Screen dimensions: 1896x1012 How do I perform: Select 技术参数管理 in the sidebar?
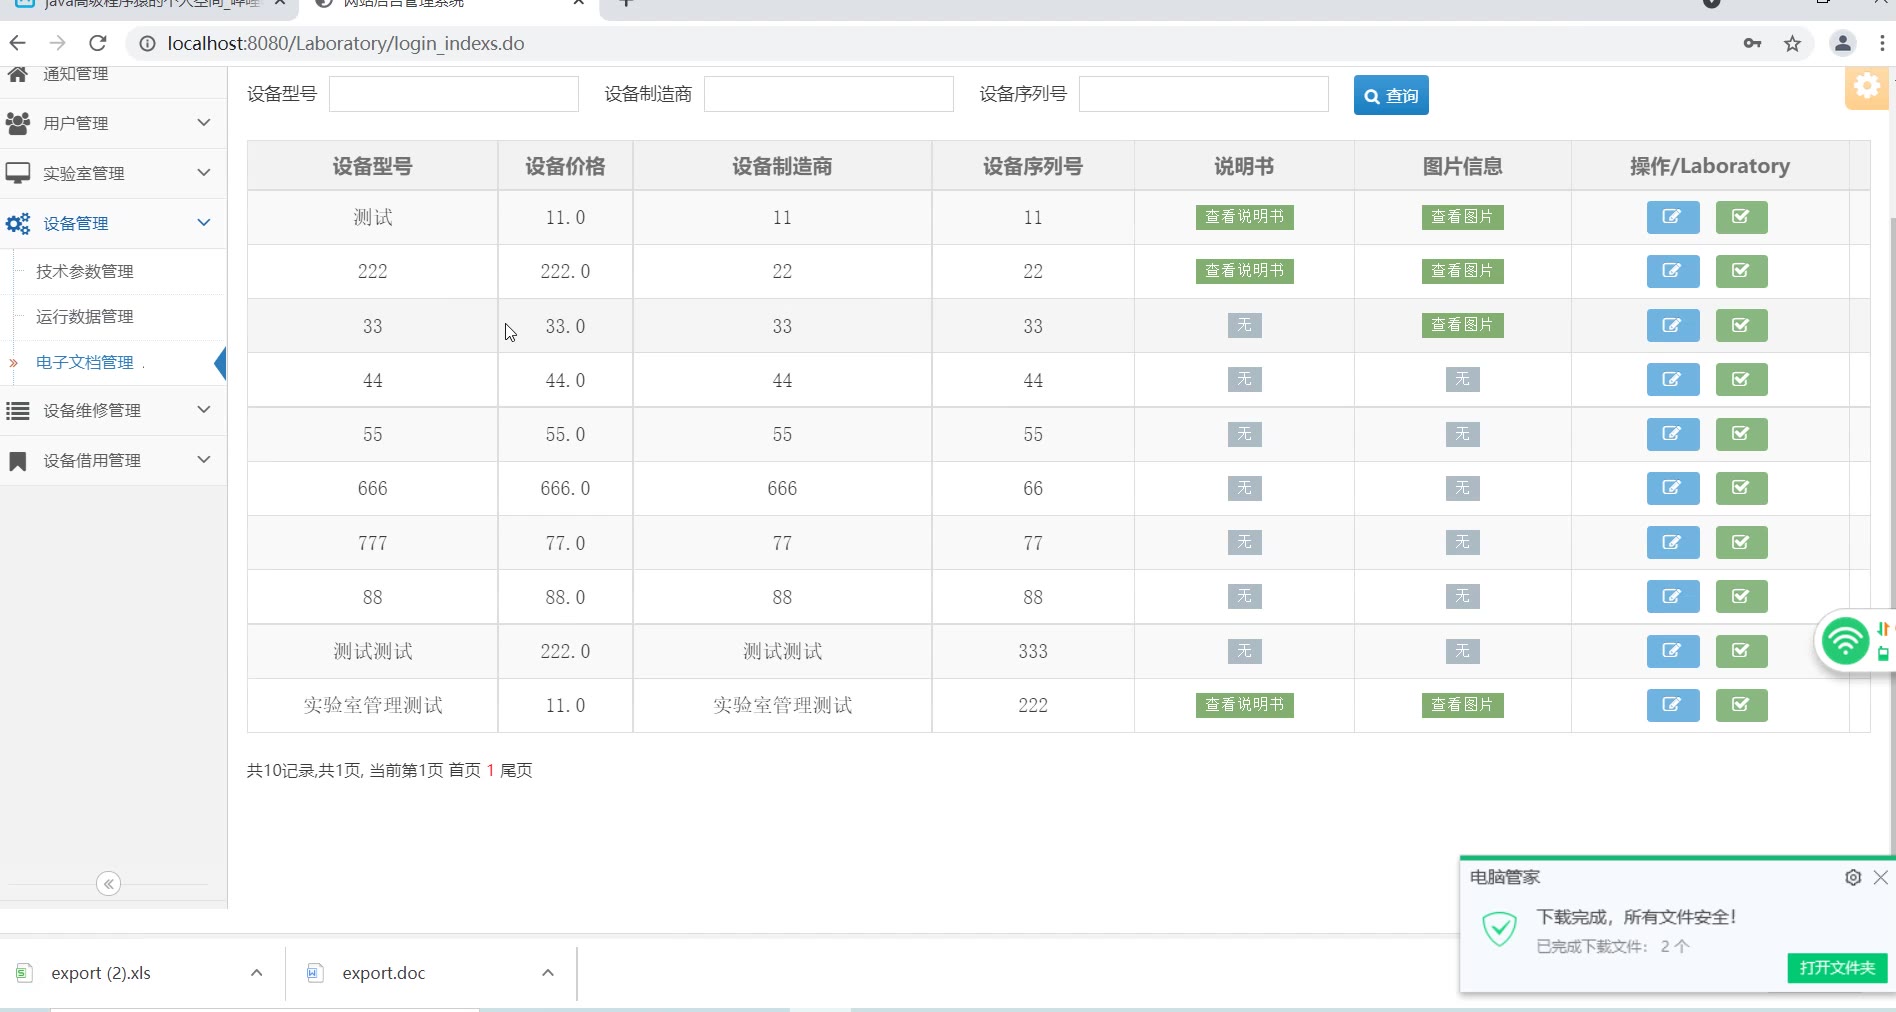[x=85, y=271]
